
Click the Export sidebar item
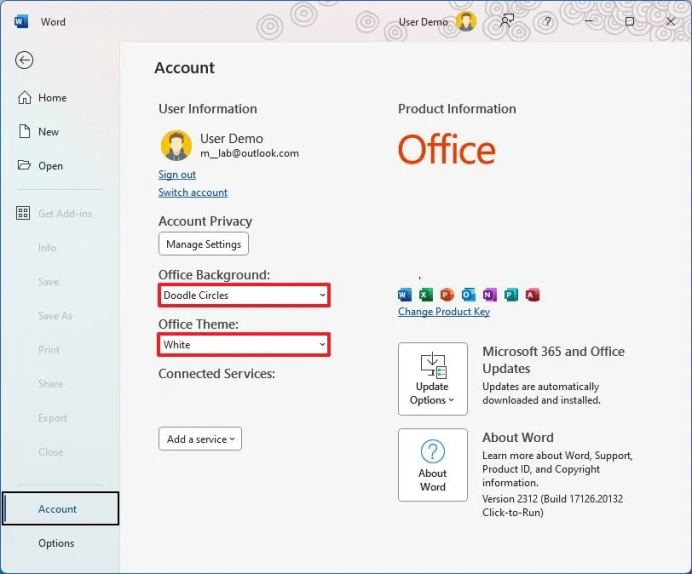[x=53, y=418]
